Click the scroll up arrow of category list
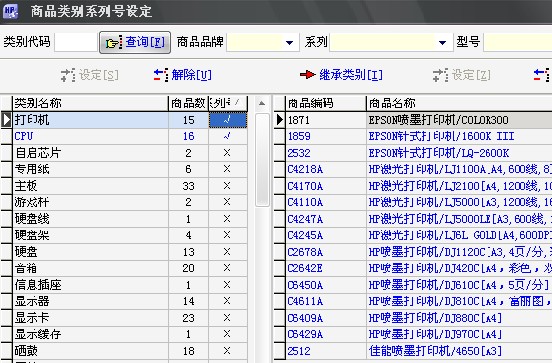 coord(262,104)
